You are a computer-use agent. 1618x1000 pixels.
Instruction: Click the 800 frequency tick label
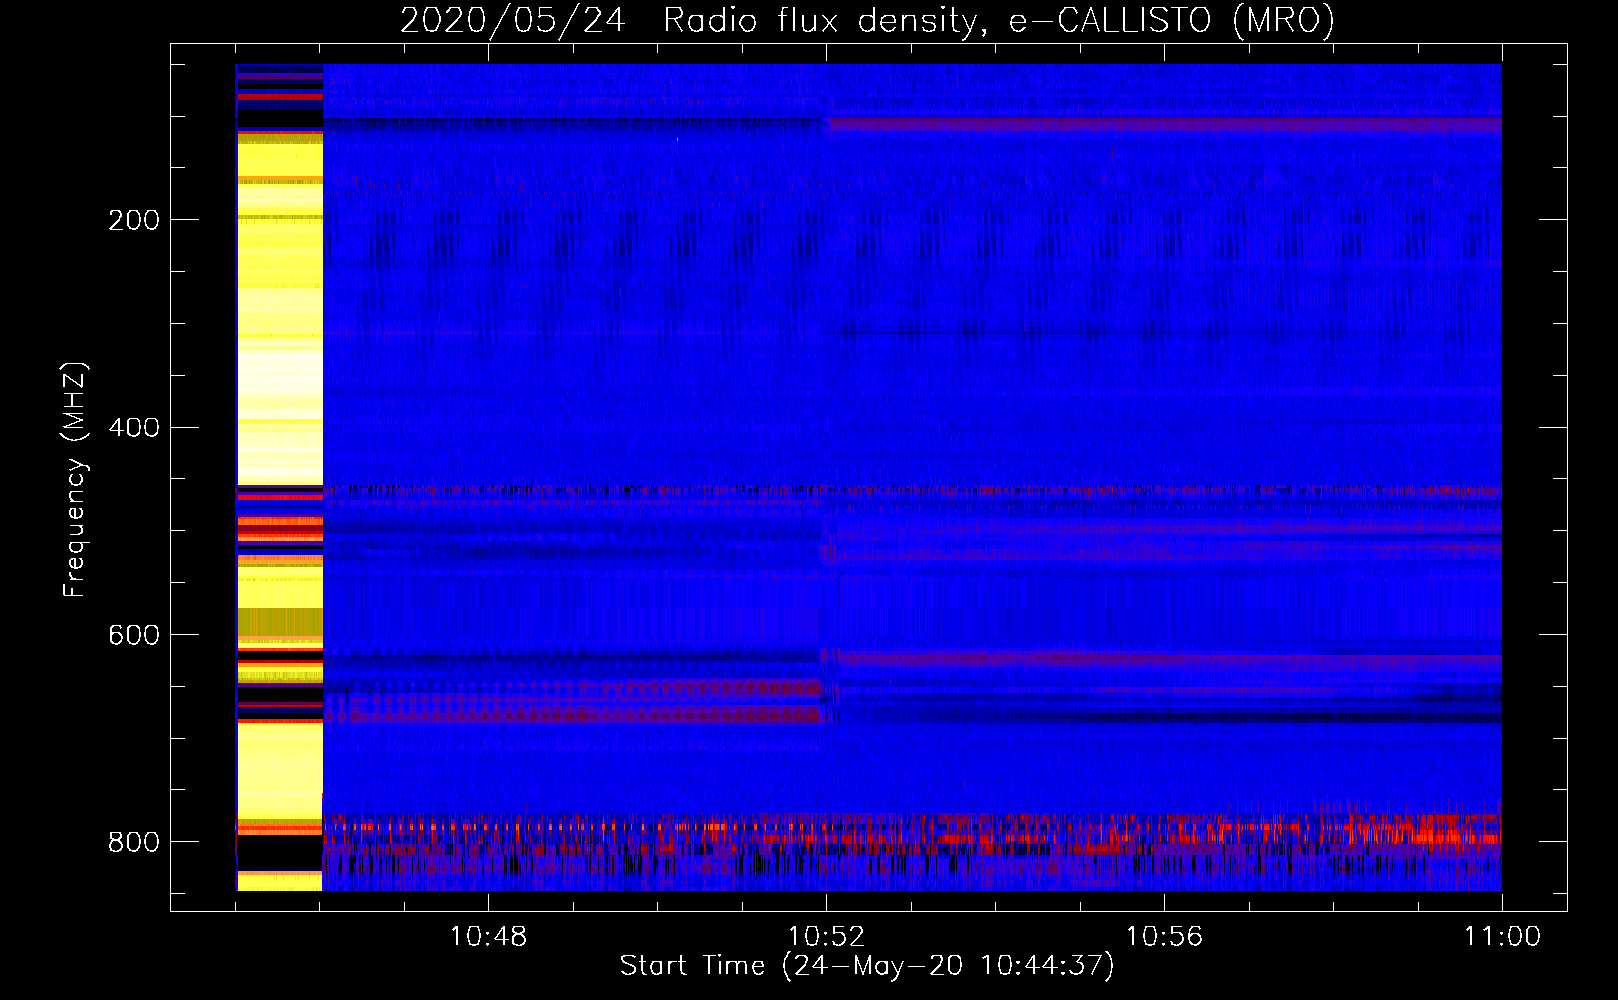click(x=134, y=842)
